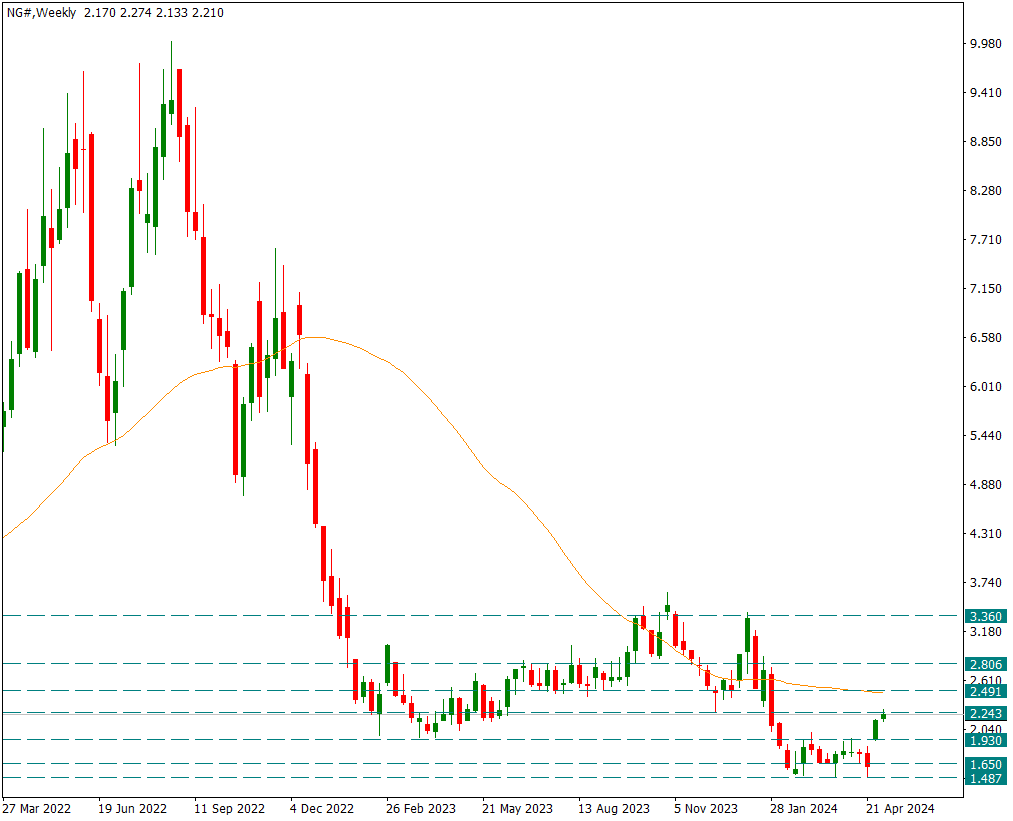
Task: Click the 3.180 price axis value
Action: (x=985, y=631)
